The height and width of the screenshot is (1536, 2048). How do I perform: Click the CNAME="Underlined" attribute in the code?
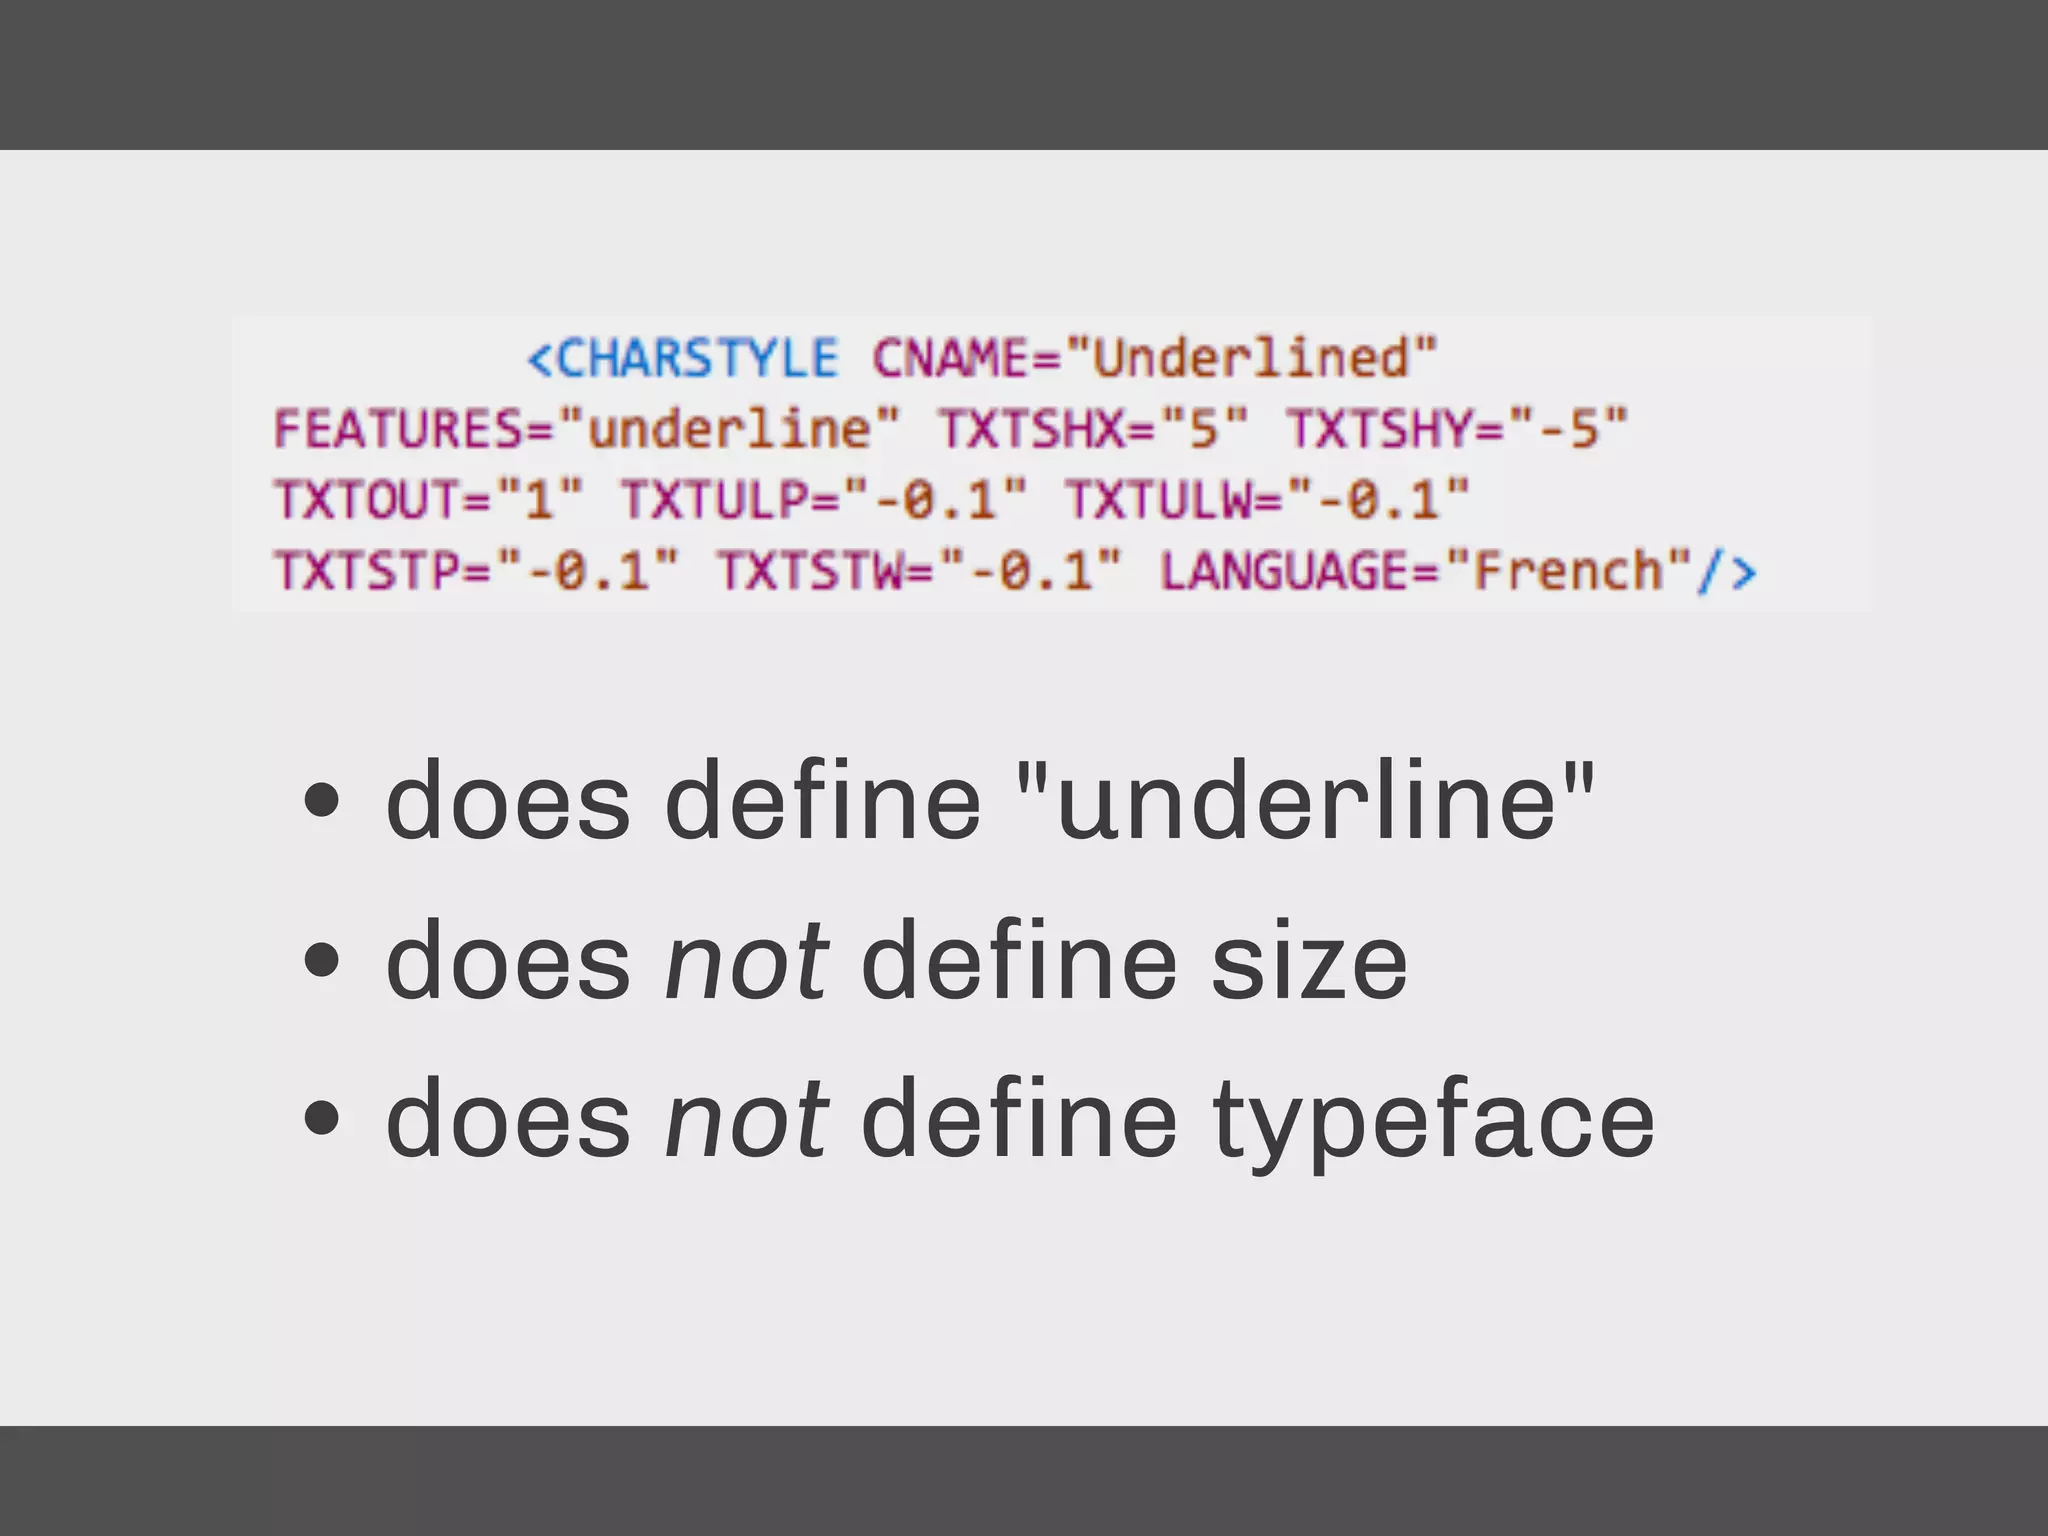click(x=1155, y=358)
